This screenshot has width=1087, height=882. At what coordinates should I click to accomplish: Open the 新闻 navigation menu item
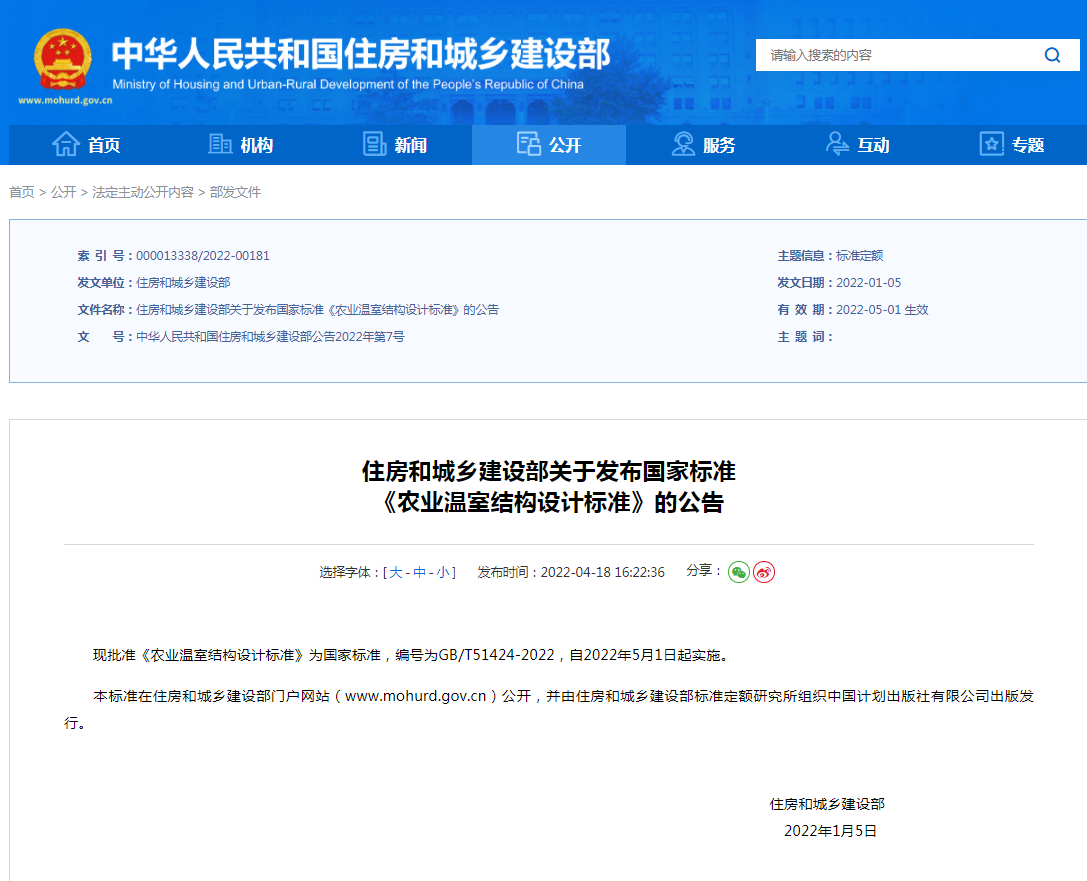tap(410, 146)
